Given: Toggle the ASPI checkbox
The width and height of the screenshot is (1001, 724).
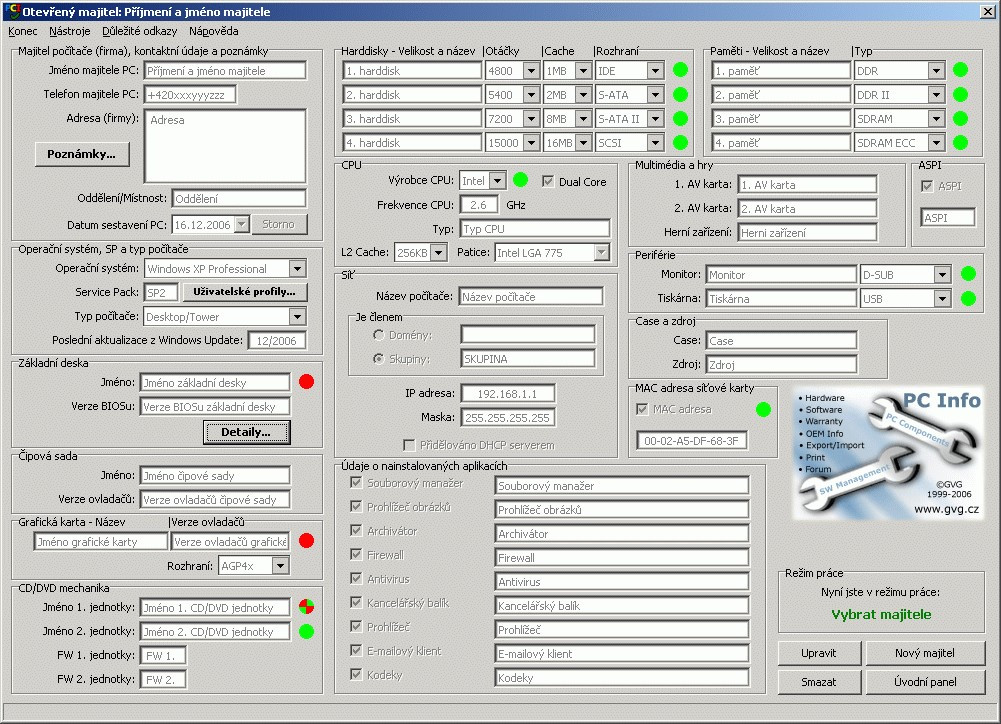Looking at the screenshot, I should pyautogui.click(x=927, y=186).
